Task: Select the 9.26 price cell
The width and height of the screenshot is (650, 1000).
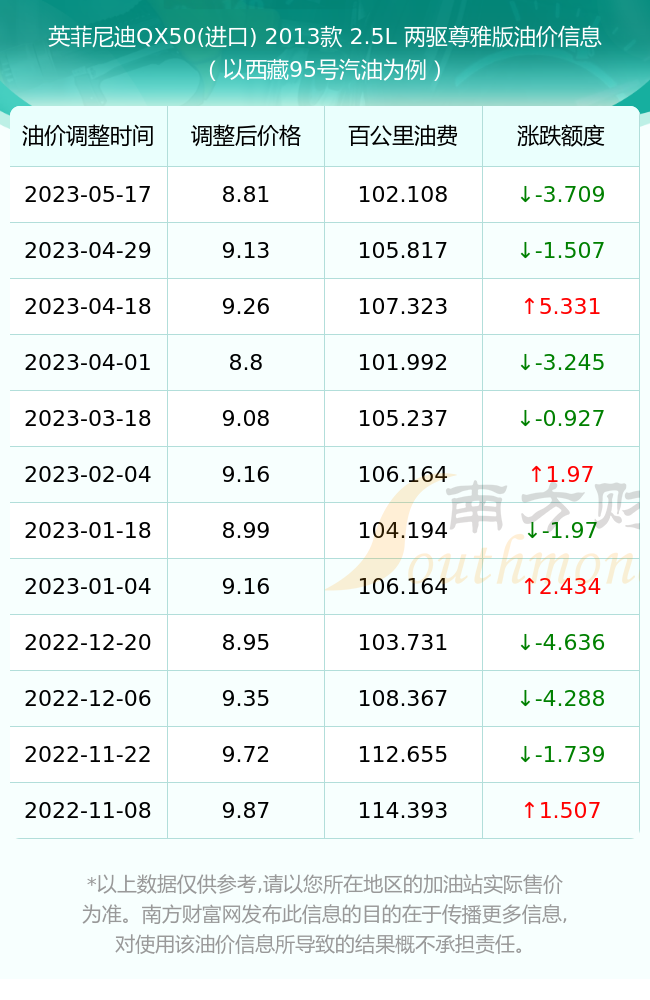Action: tap(246, 306)
